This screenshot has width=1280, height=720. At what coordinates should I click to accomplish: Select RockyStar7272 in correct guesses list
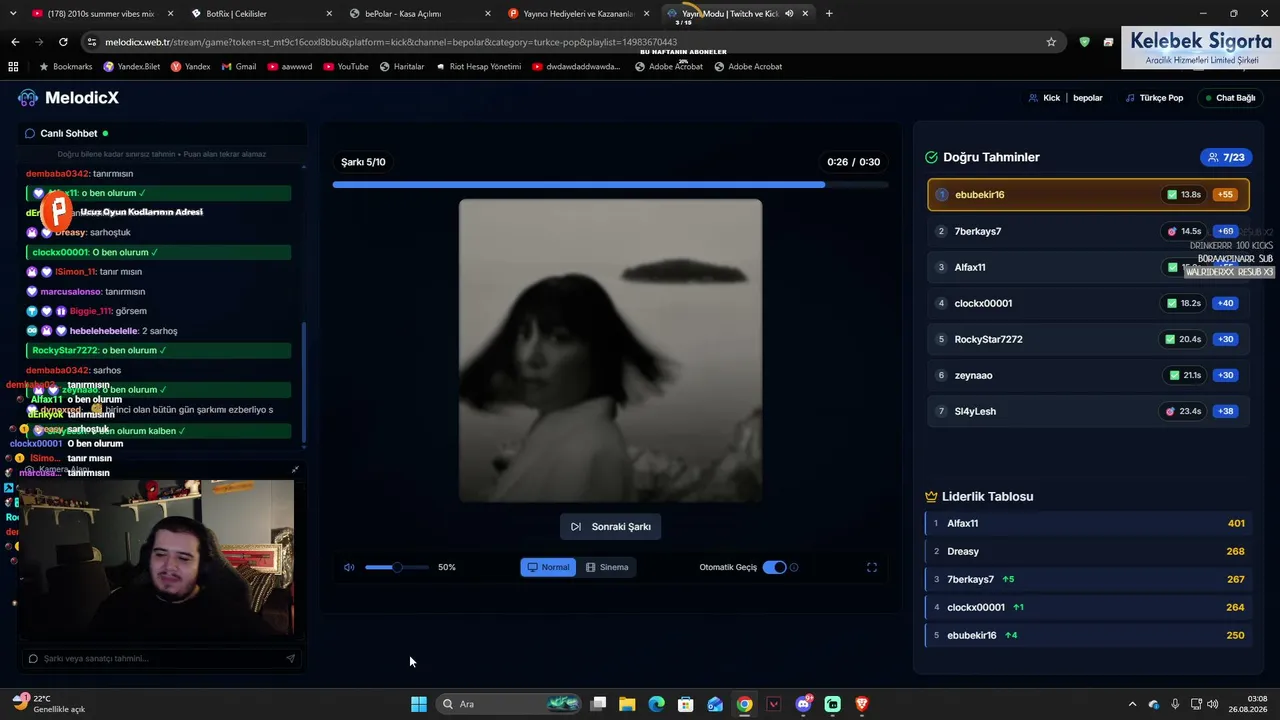pyautogui.click(x=1088, y=339)
